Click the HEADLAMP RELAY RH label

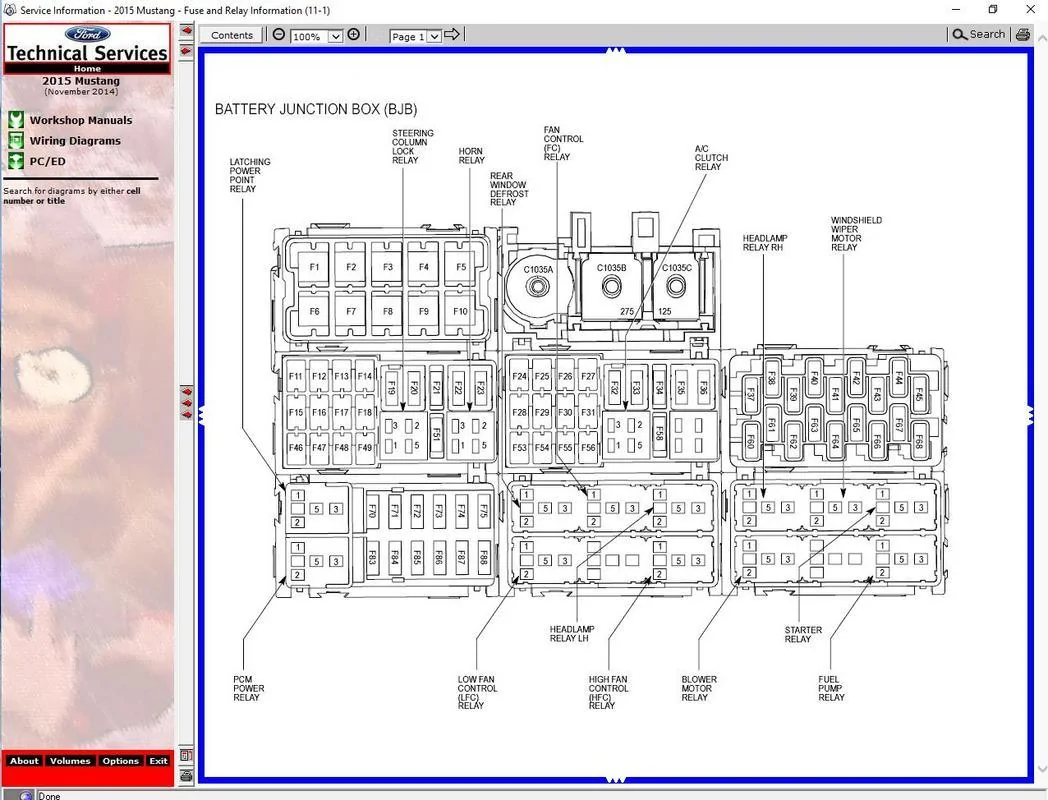(765, 243)
